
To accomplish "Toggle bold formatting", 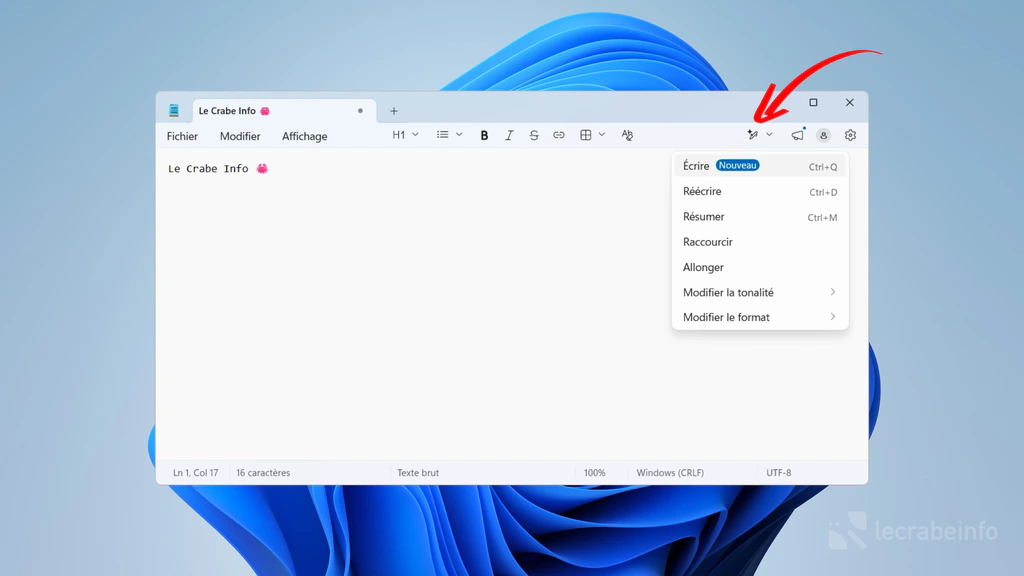I will pos(484,135).
